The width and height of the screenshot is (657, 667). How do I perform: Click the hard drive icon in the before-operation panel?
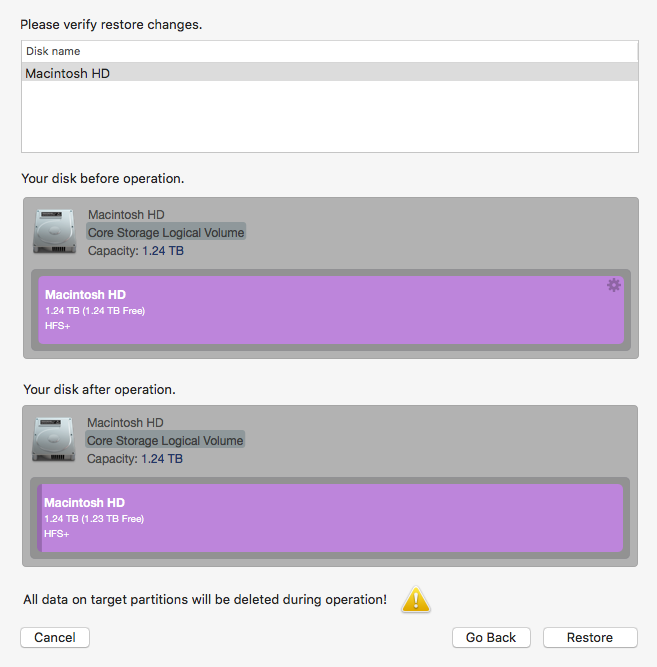pos(54,231)
